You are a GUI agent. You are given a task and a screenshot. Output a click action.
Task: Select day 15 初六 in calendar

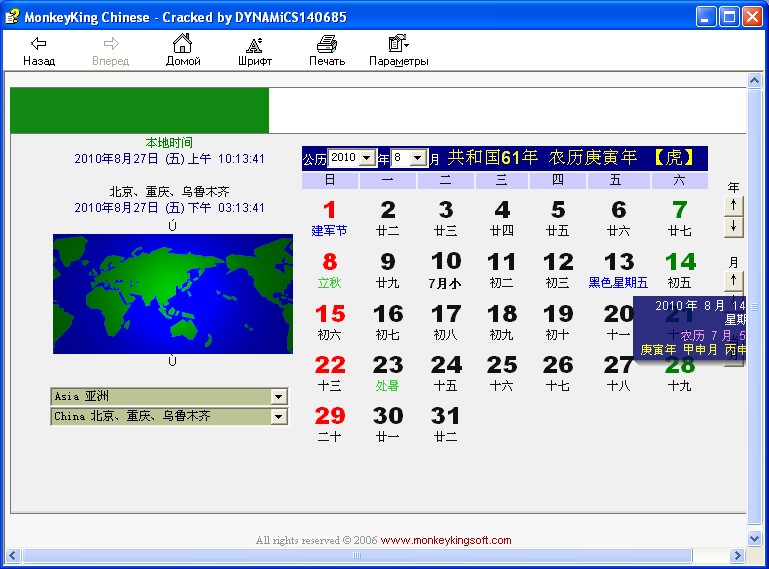pyautogui.click(x=330, y=322)
